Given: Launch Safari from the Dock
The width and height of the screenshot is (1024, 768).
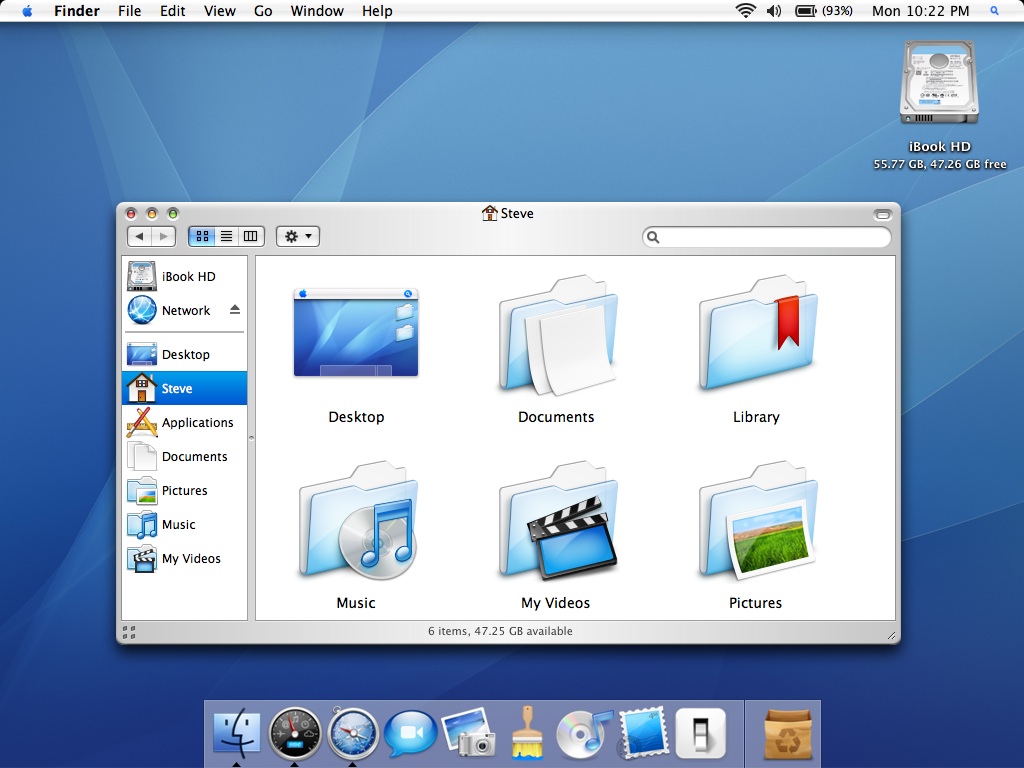Looking at the screenshot, I should coord(353,735).
